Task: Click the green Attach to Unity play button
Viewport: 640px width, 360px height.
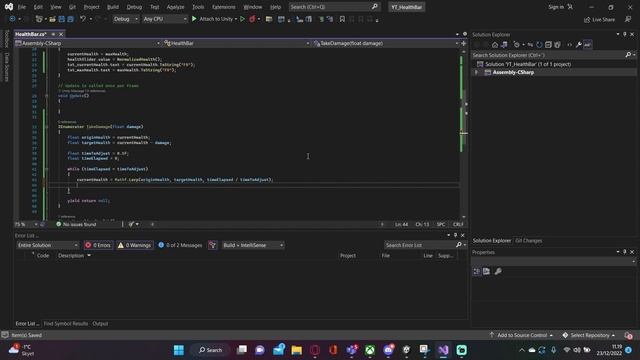Action: tap(194, 19)
